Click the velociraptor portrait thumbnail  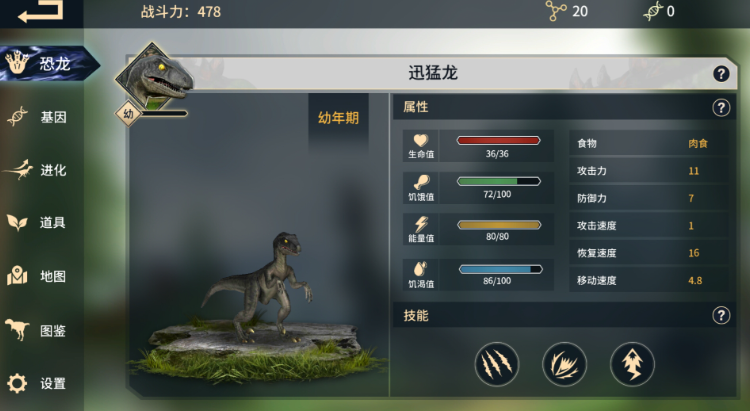(x=154, y=77)
